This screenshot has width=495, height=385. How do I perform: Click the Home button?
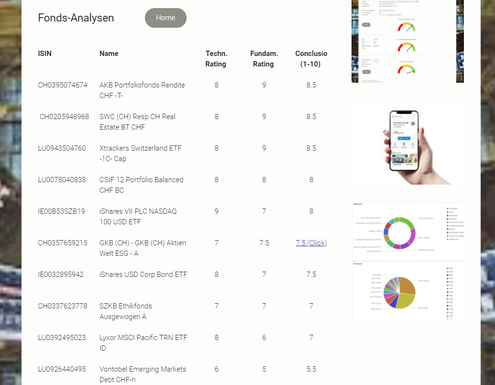pyautogui.click(x=165, y=18)
